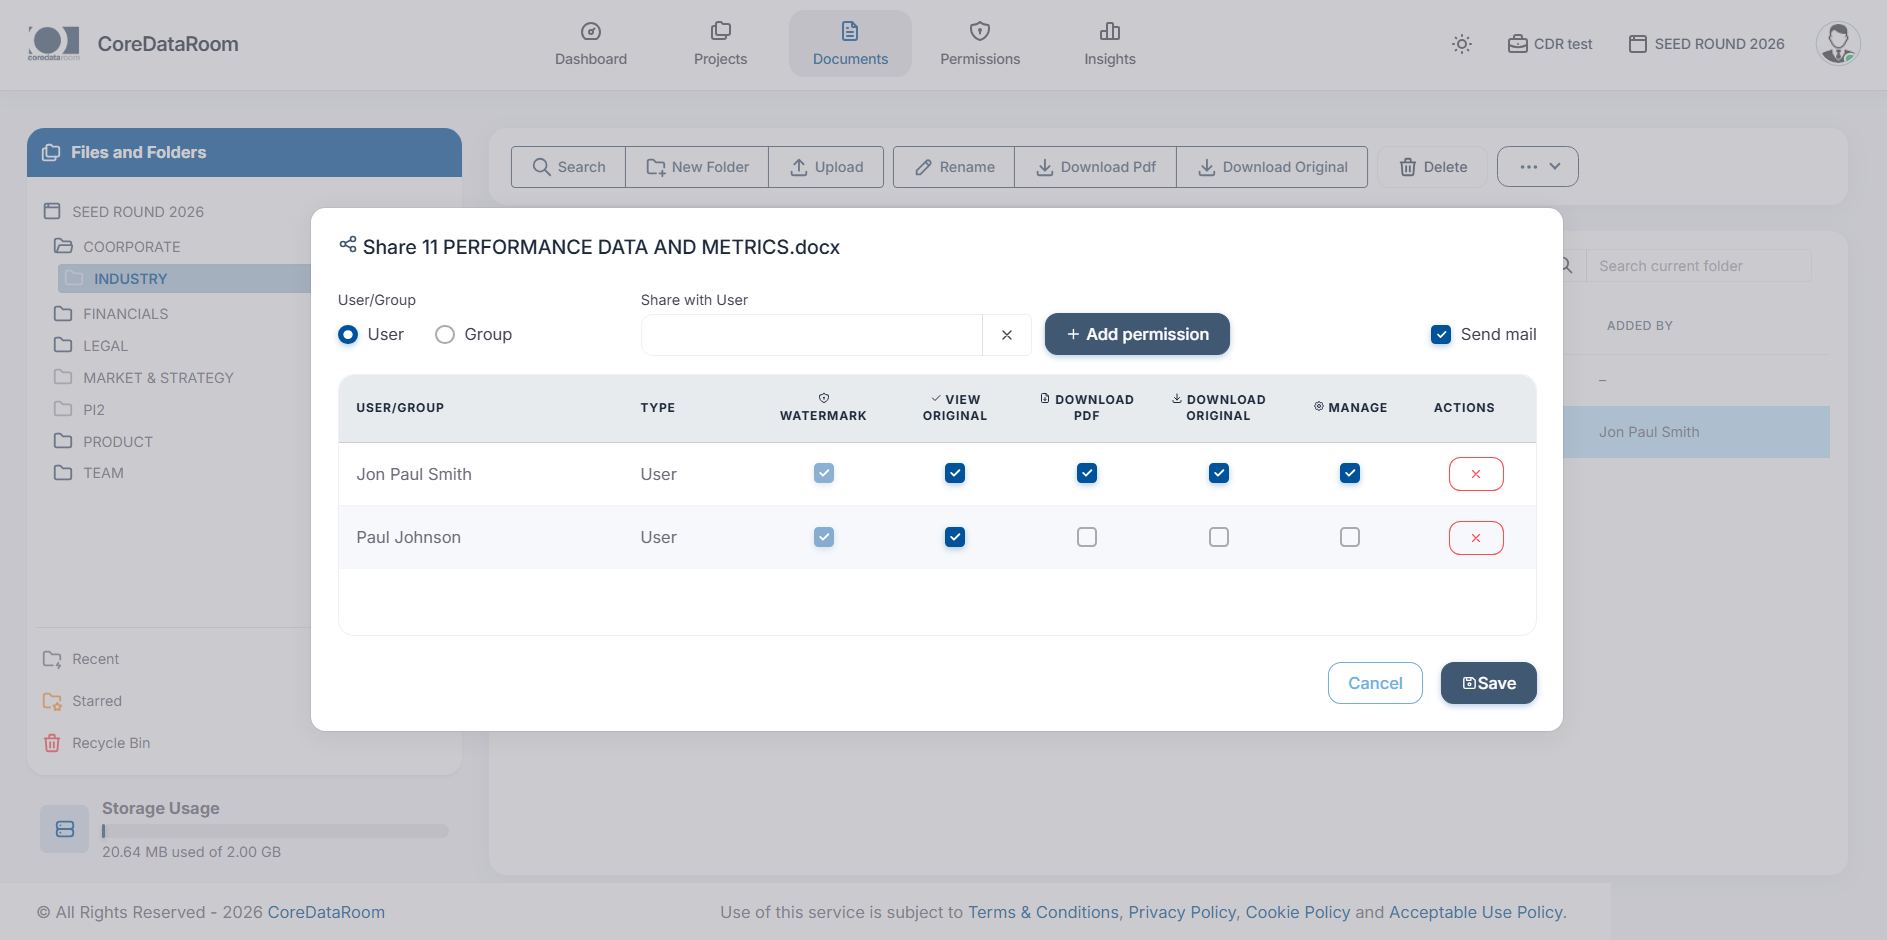Viewport: 1887px width, 940px height.
Task: Remove Jon Paul Smith's permission row
Action: [x=1476, y=474]
